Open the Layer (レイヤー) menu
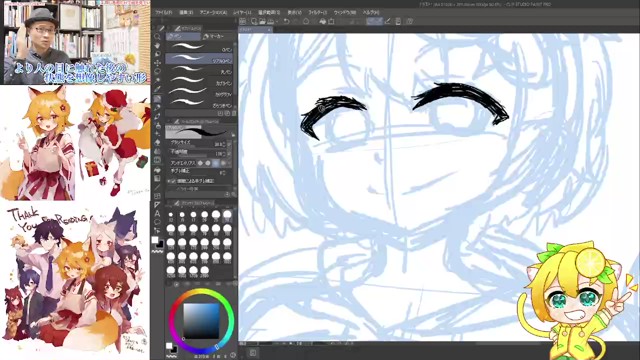This screenshot has height=360, width=640. [x=242, y=13]
